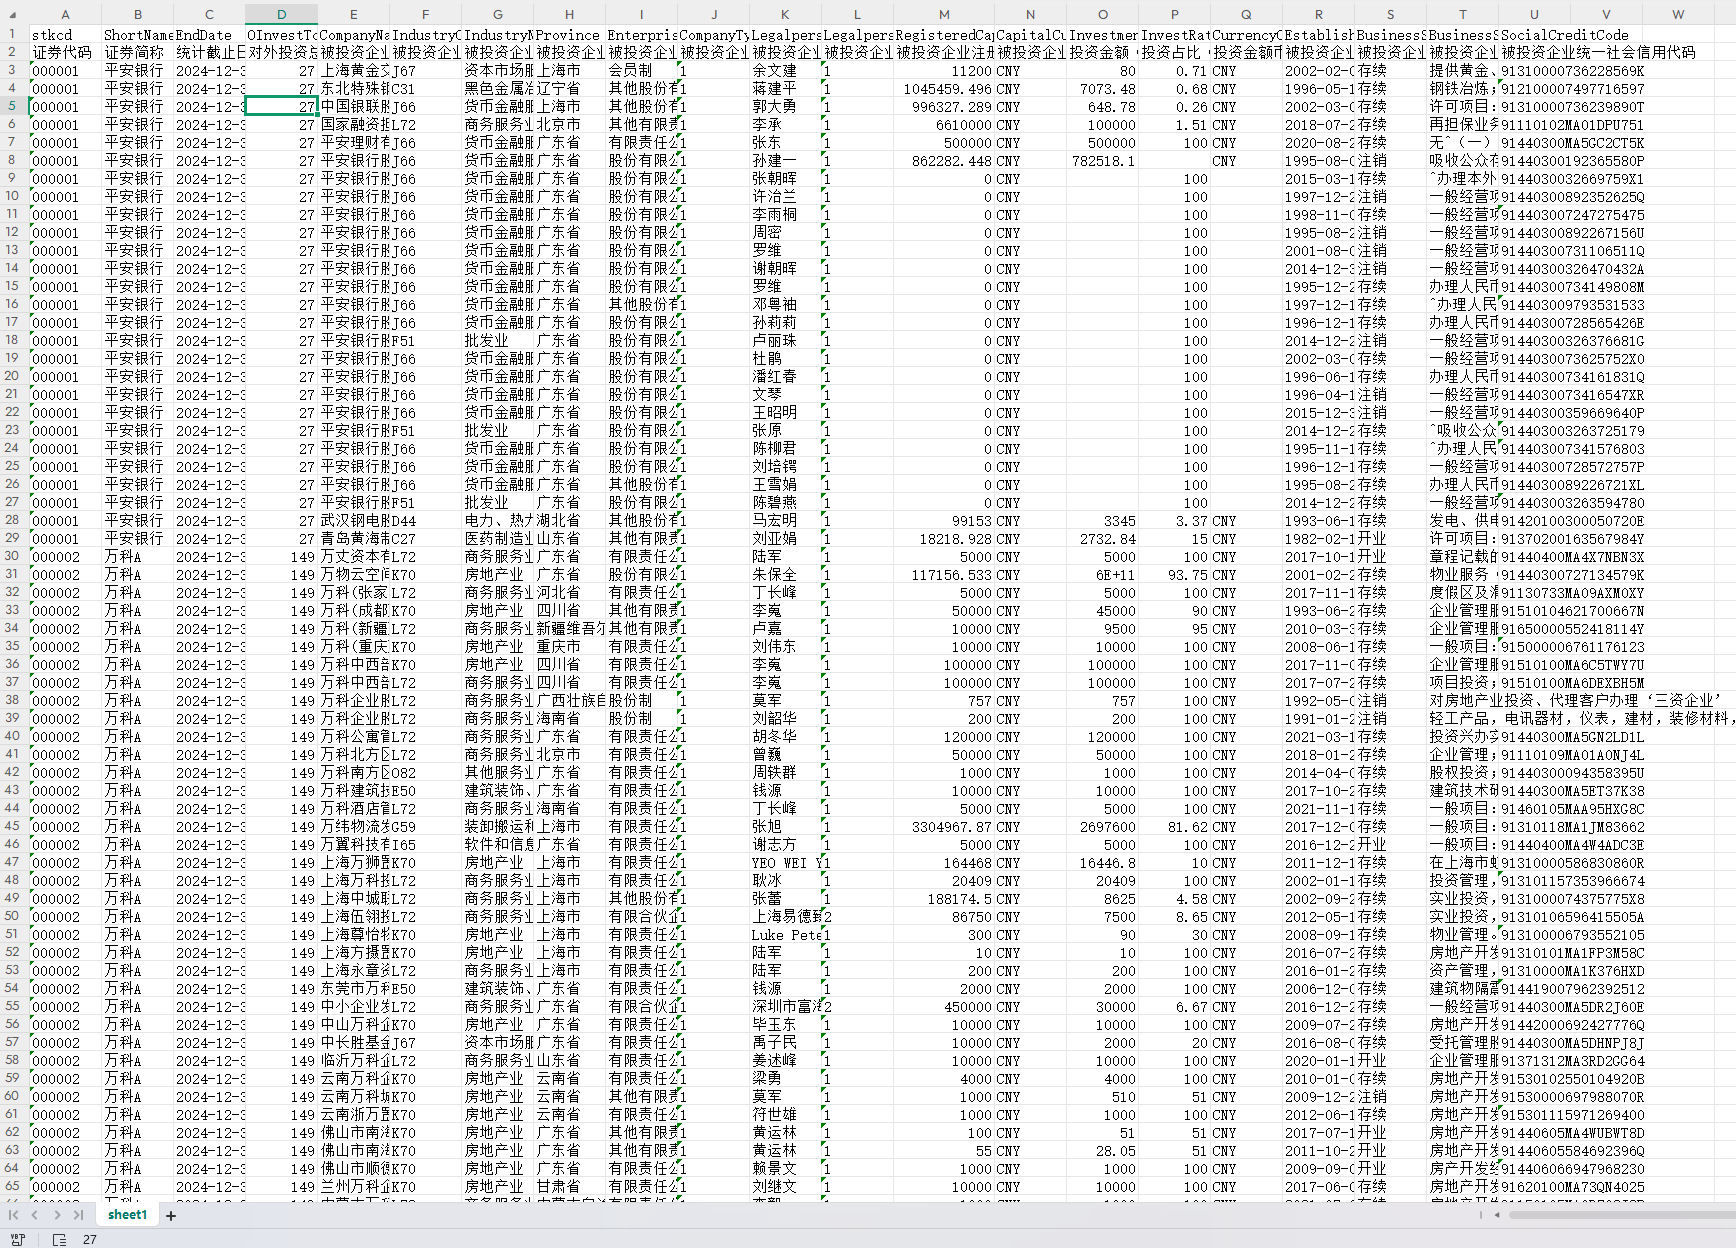This screenshot has height=1248, width=1736.
Task: Add a new sheet with the plus icon
Action: (x=171, y=1216)
